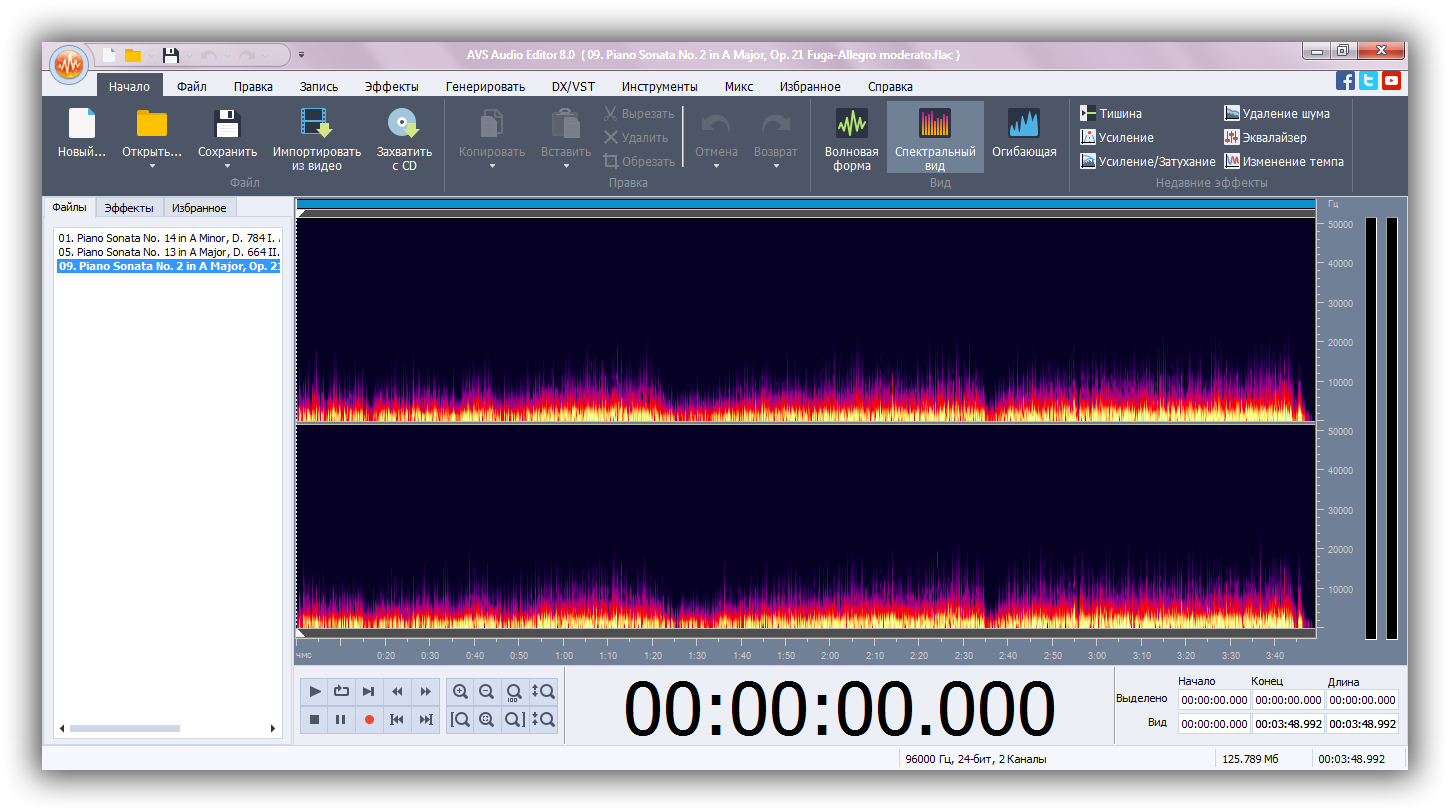Image resolution: width=1450 pixels, height=812 pixels.
Task: Open the Эквалайзер effect
Action: [1265, 138]
